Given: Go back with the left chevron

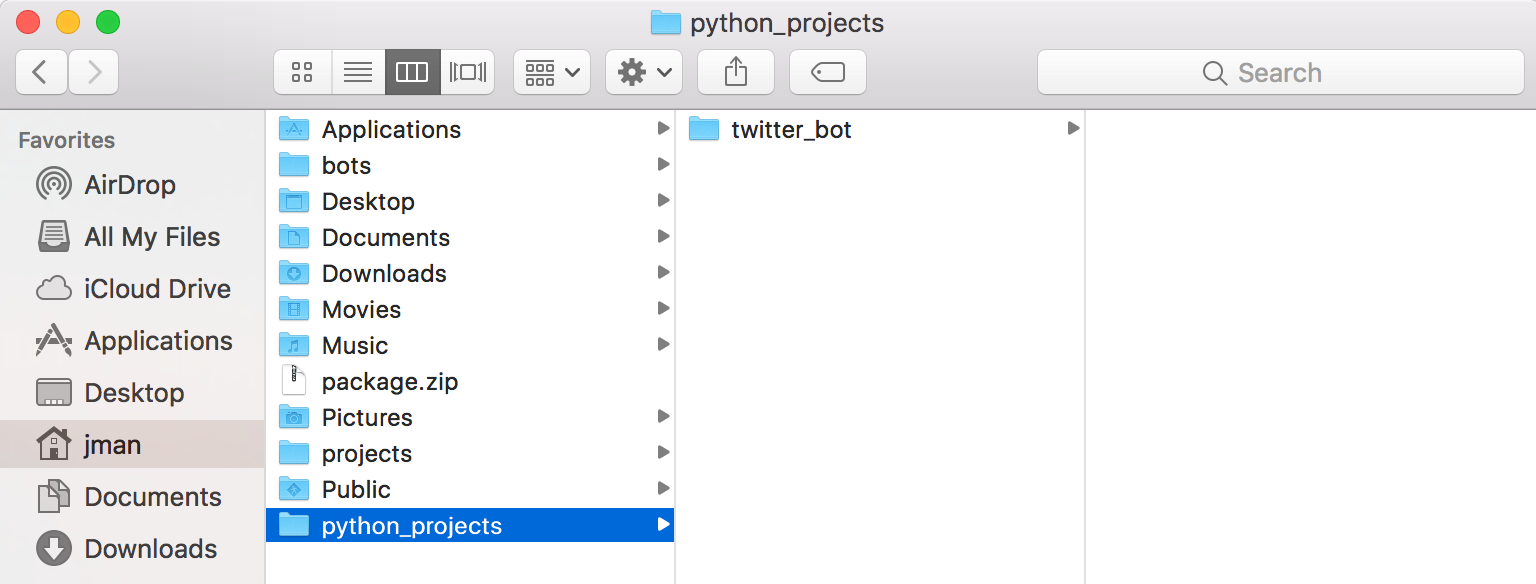Looking at the screenshot, I should pyautogui.click(x=41, y=72).
